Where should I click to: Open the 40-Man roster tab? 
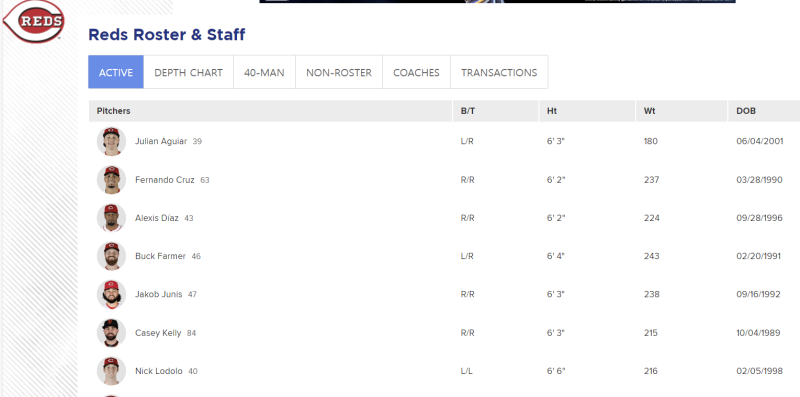pyautogui.click(x=264, y=72)
